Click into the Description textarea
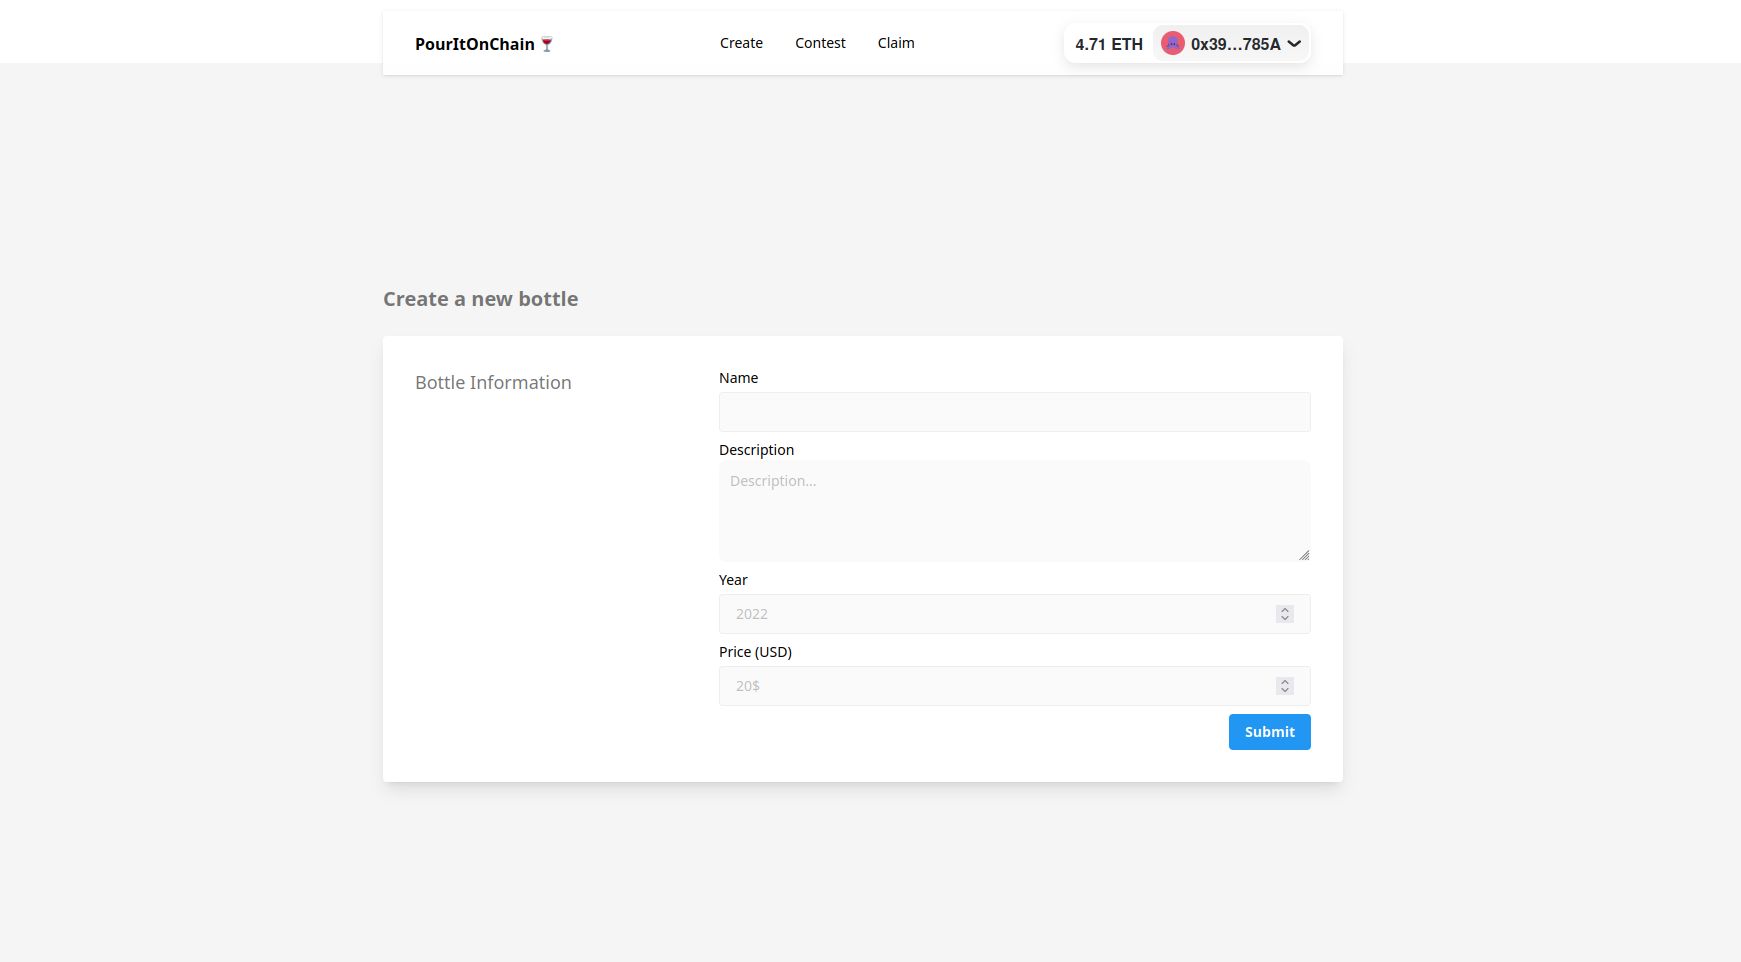 [x=1014, y=510]
